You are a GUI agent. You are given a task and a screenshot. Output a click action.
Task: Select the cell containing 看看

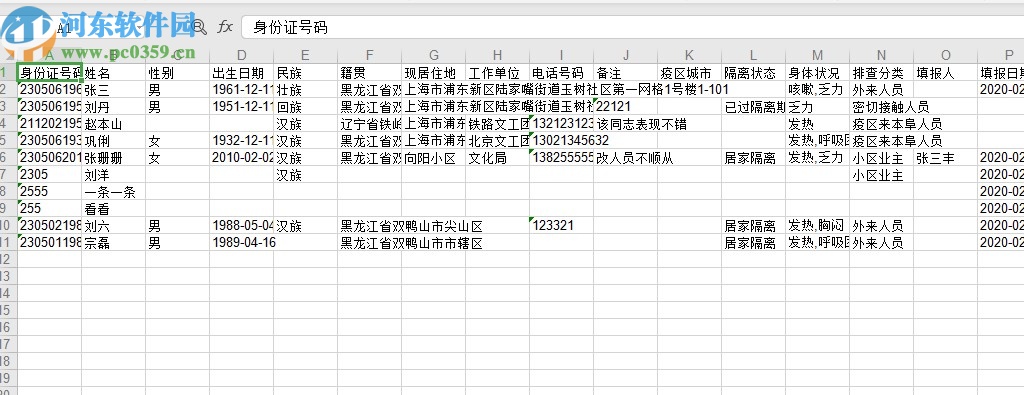[114, 208]
